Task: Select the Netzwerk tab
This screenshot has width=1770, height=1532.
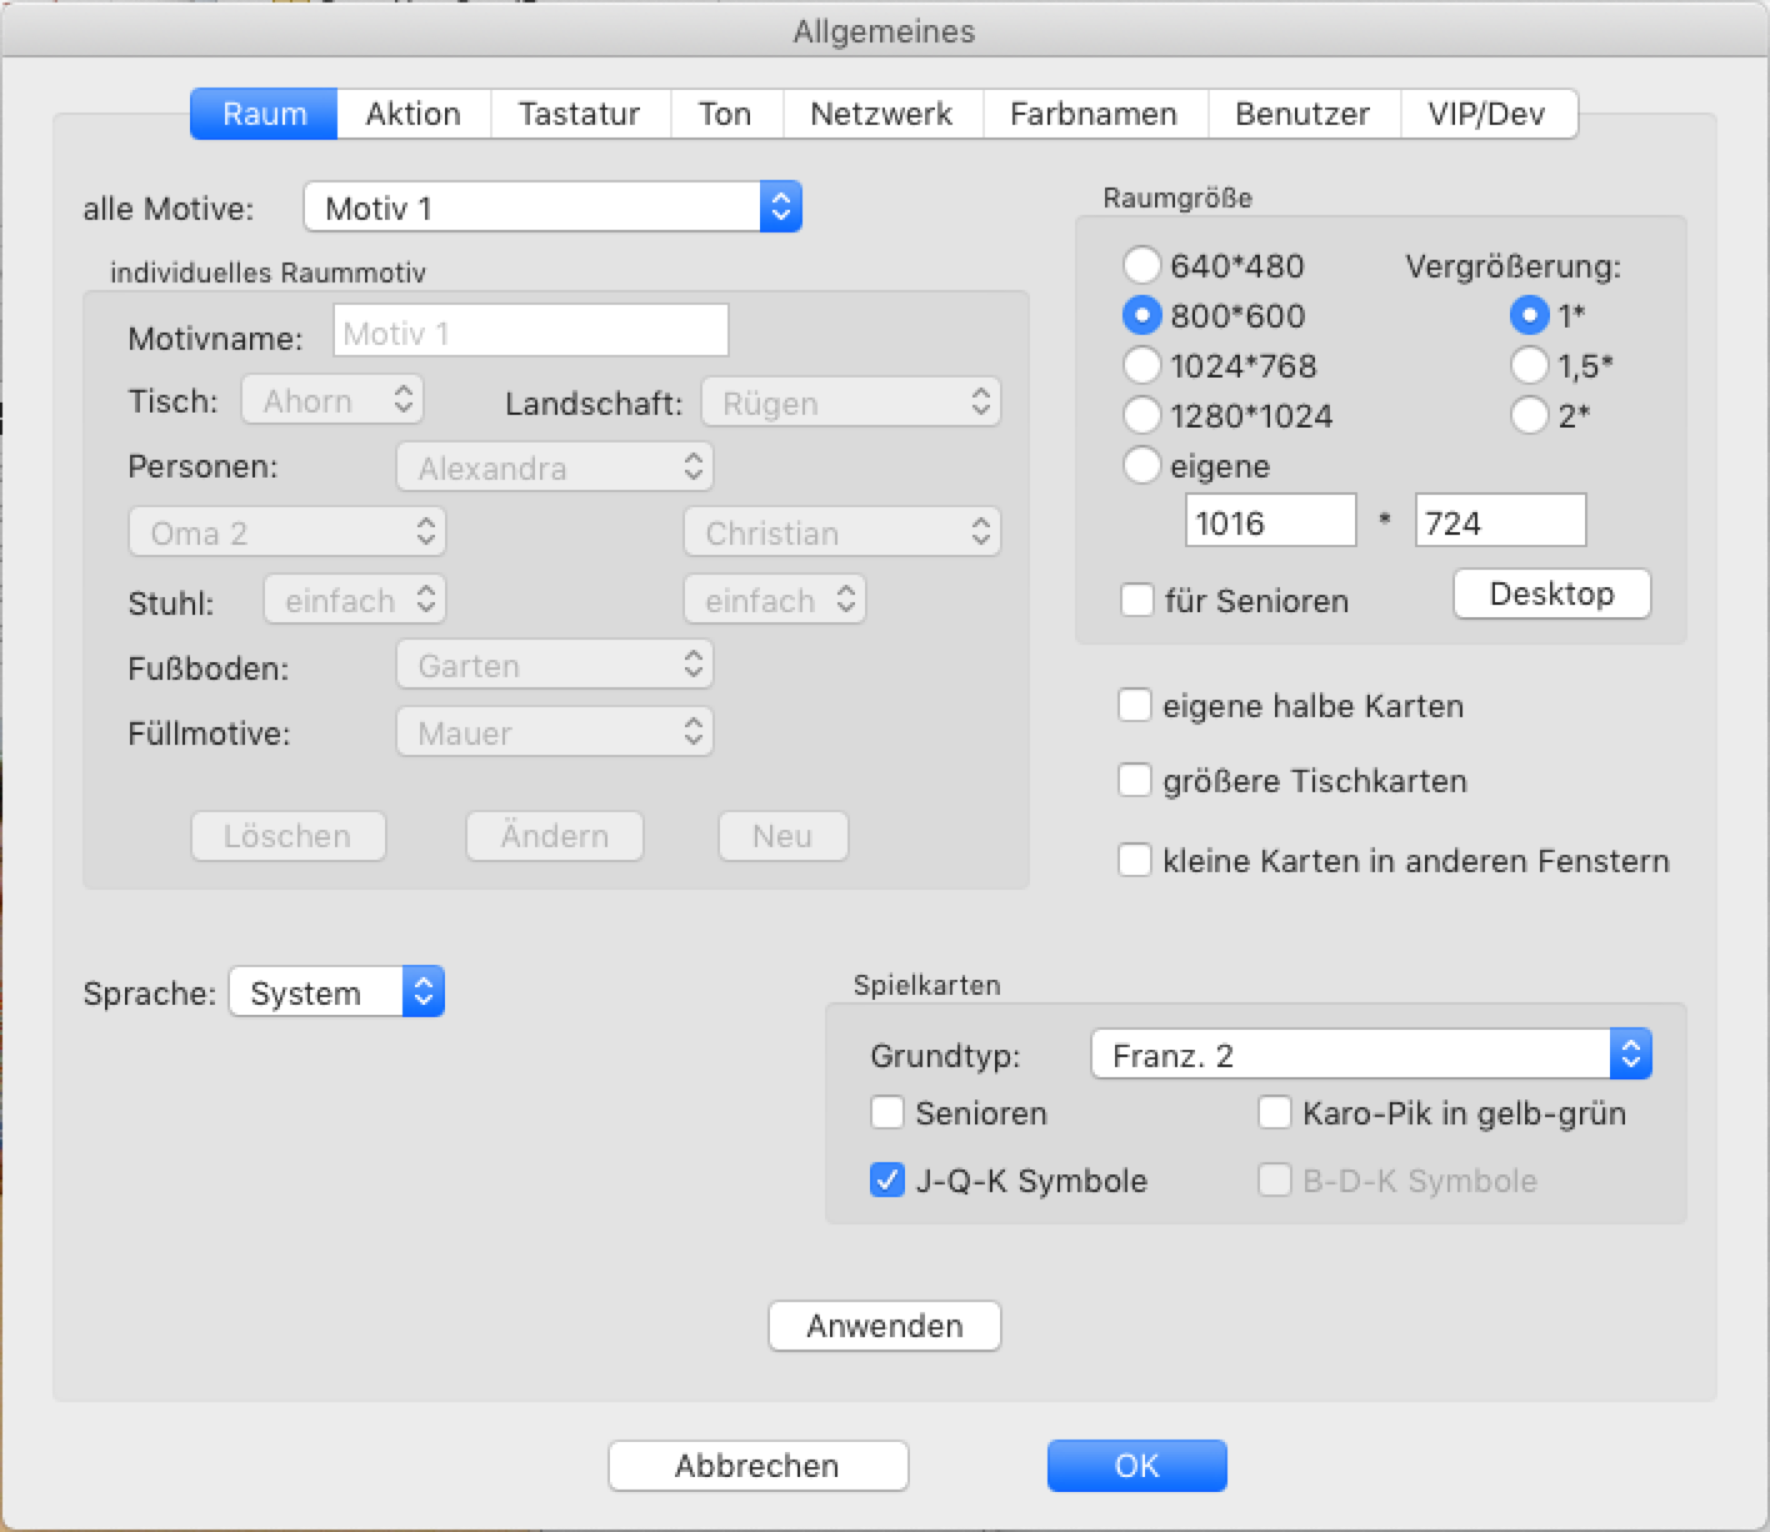Action: tap(881, 114)
